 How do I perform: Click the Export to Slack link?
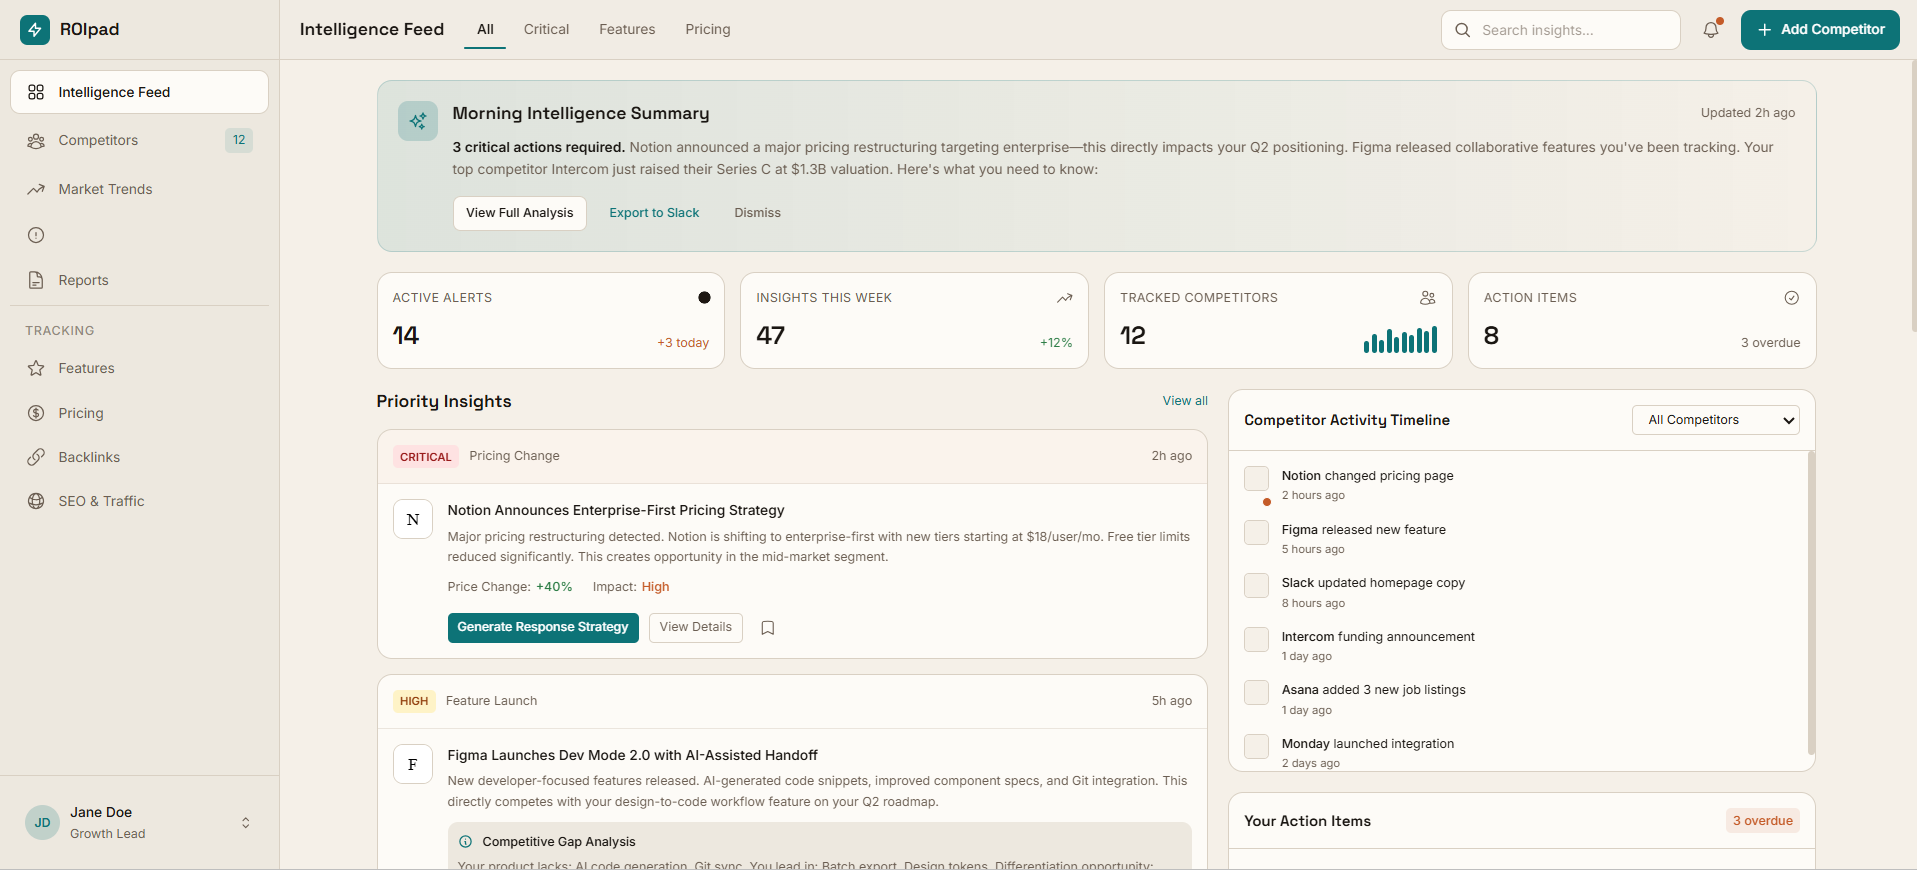654,213
